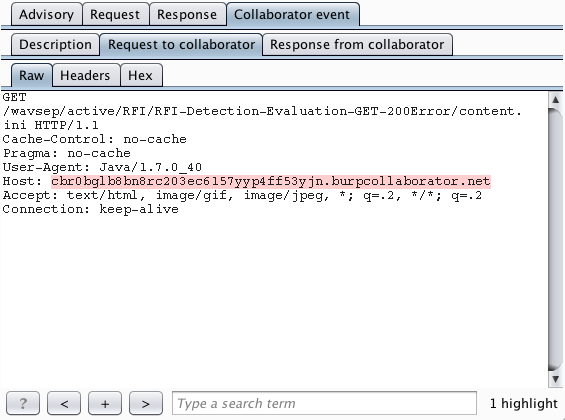Go to next search match
The image size is (565, 420).
pyautogui.click(x=146, y=403)
